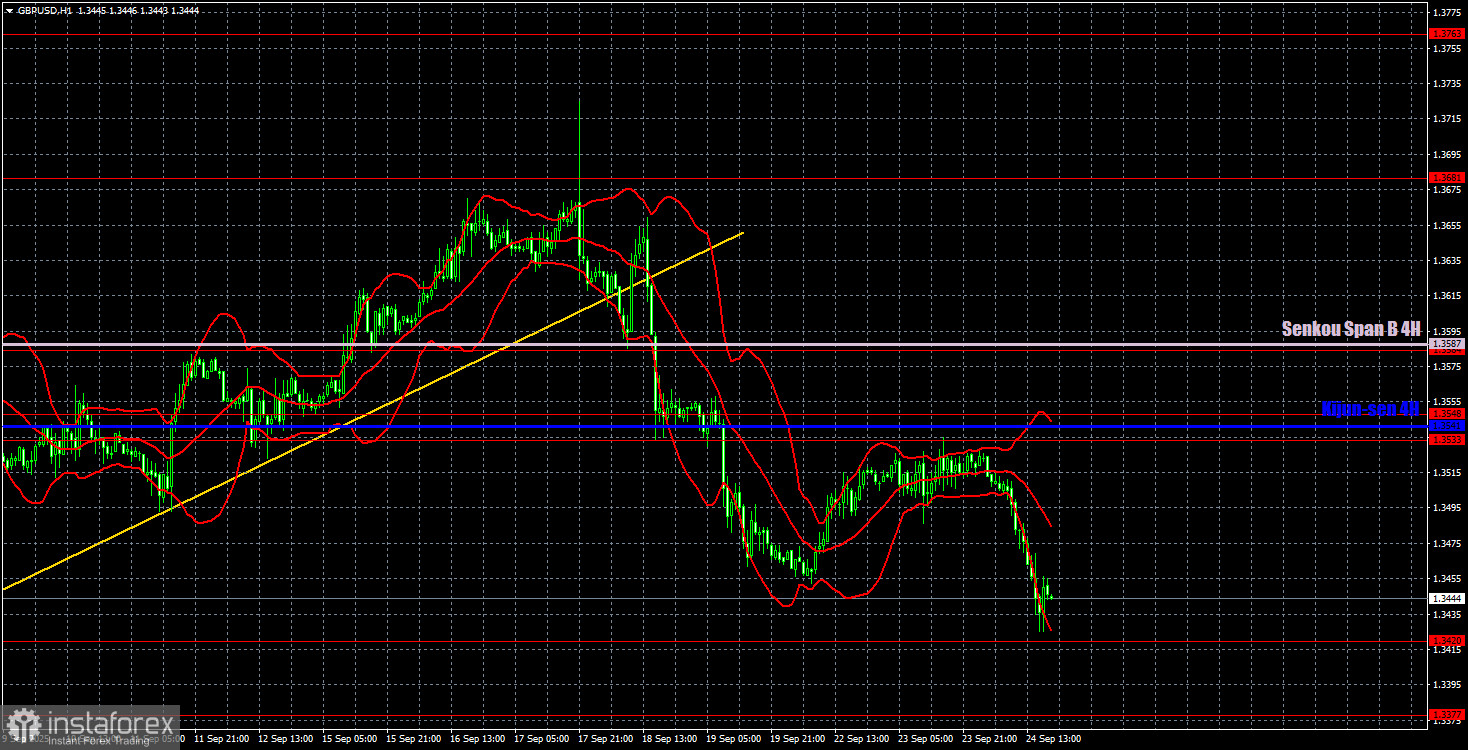Click the 1.3715 price axis label

tap(1448, 119)
